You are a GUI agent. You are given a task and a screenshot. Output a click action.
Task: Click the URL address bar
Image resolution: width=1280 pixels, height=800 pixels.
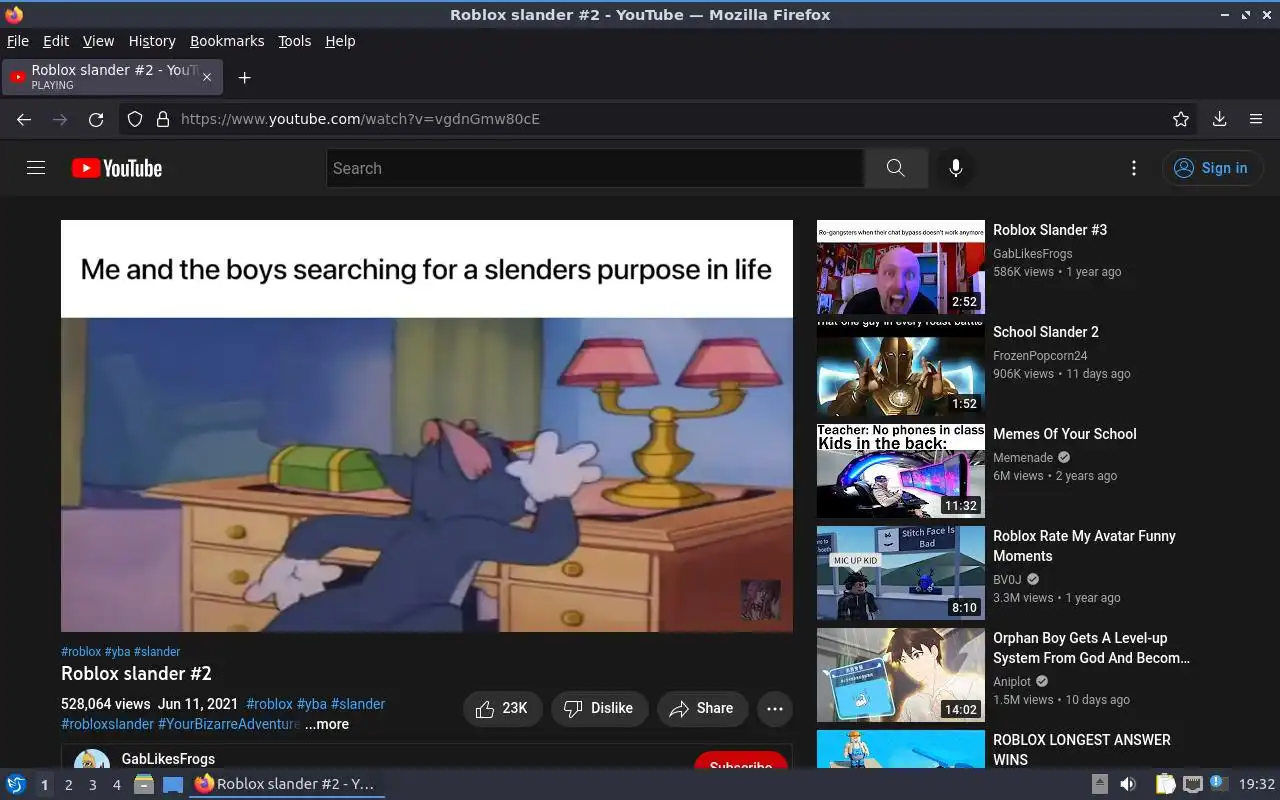(660, 119)
